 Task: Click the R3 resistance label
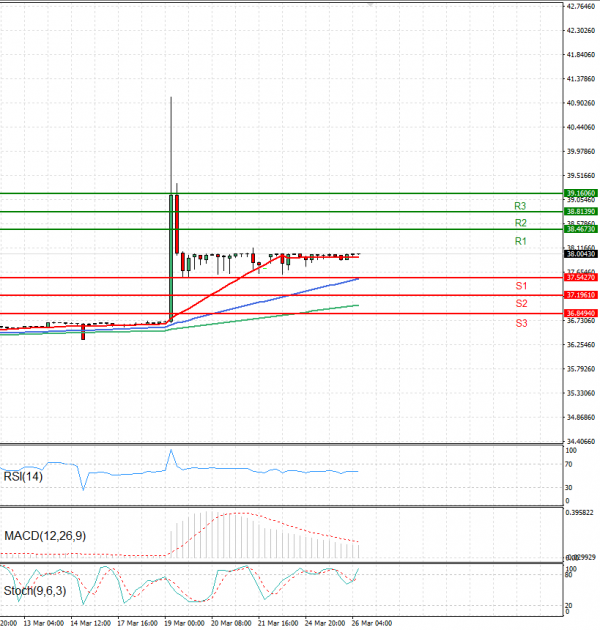[520, 205]
